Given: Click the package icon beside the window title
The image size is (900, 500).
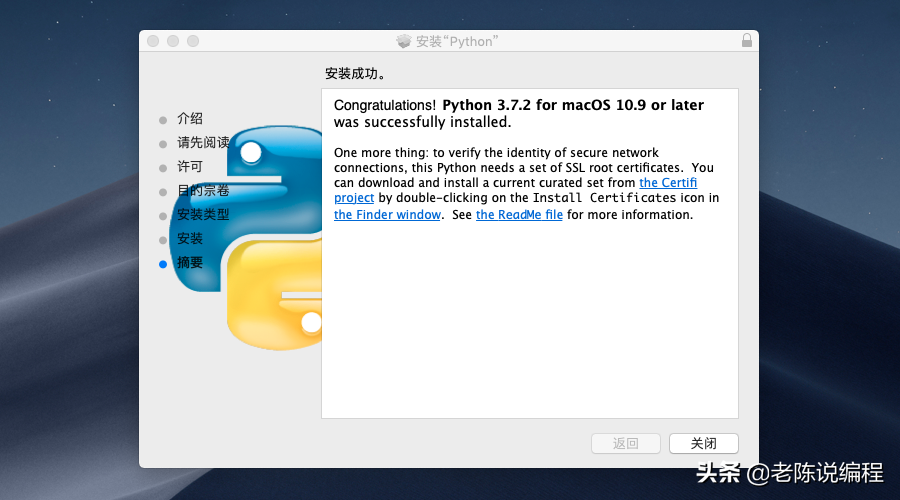Looking at the screenshot, I should [x=404, y=41].
